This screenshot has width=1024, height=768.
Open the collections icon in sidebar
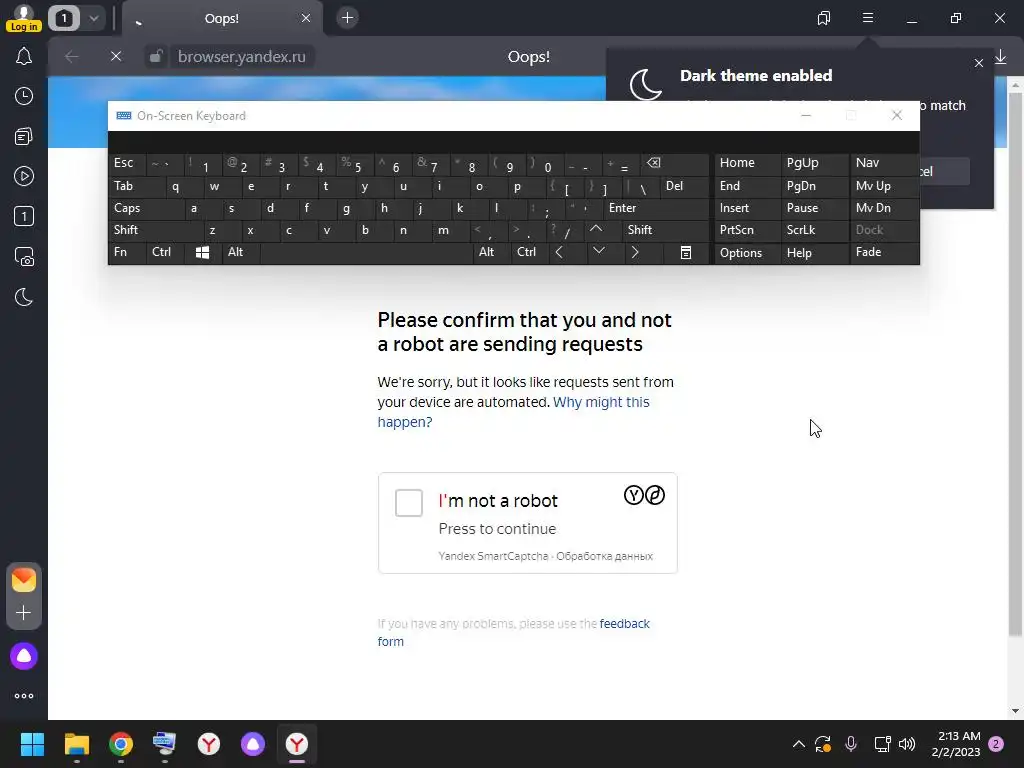tap(24, 136)
